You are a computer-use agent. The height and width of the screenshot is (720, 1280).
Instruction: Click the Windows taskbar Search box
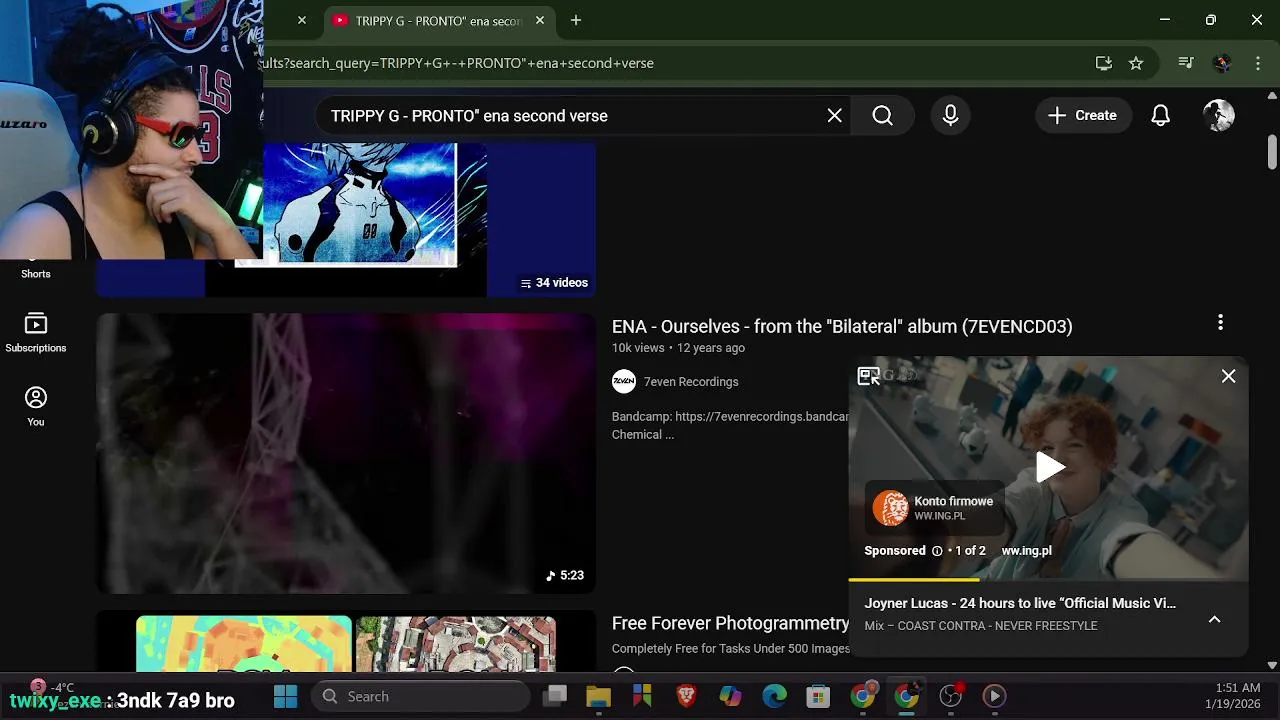click(420, 696)
